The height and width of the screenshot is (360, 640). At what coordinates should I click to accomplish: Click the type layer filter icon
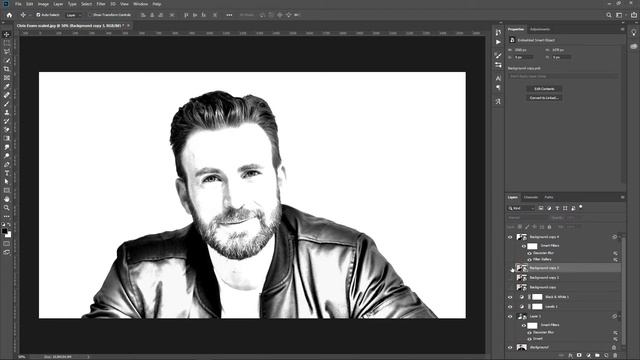click(557, 208)
